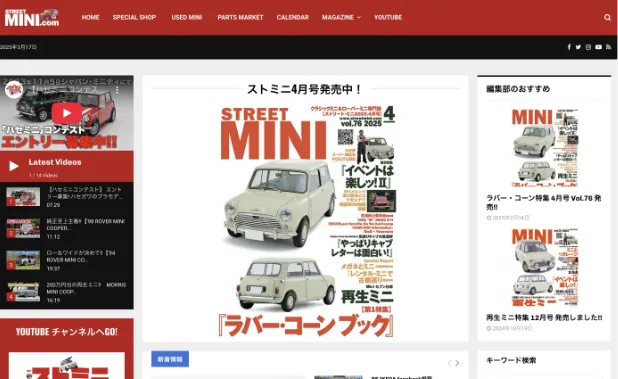The width and height of the screenshot is (618, 379).
Task: Select playlist video 3 '94 ROVER MINI thumbnail
Action: (x=23, y=260)
